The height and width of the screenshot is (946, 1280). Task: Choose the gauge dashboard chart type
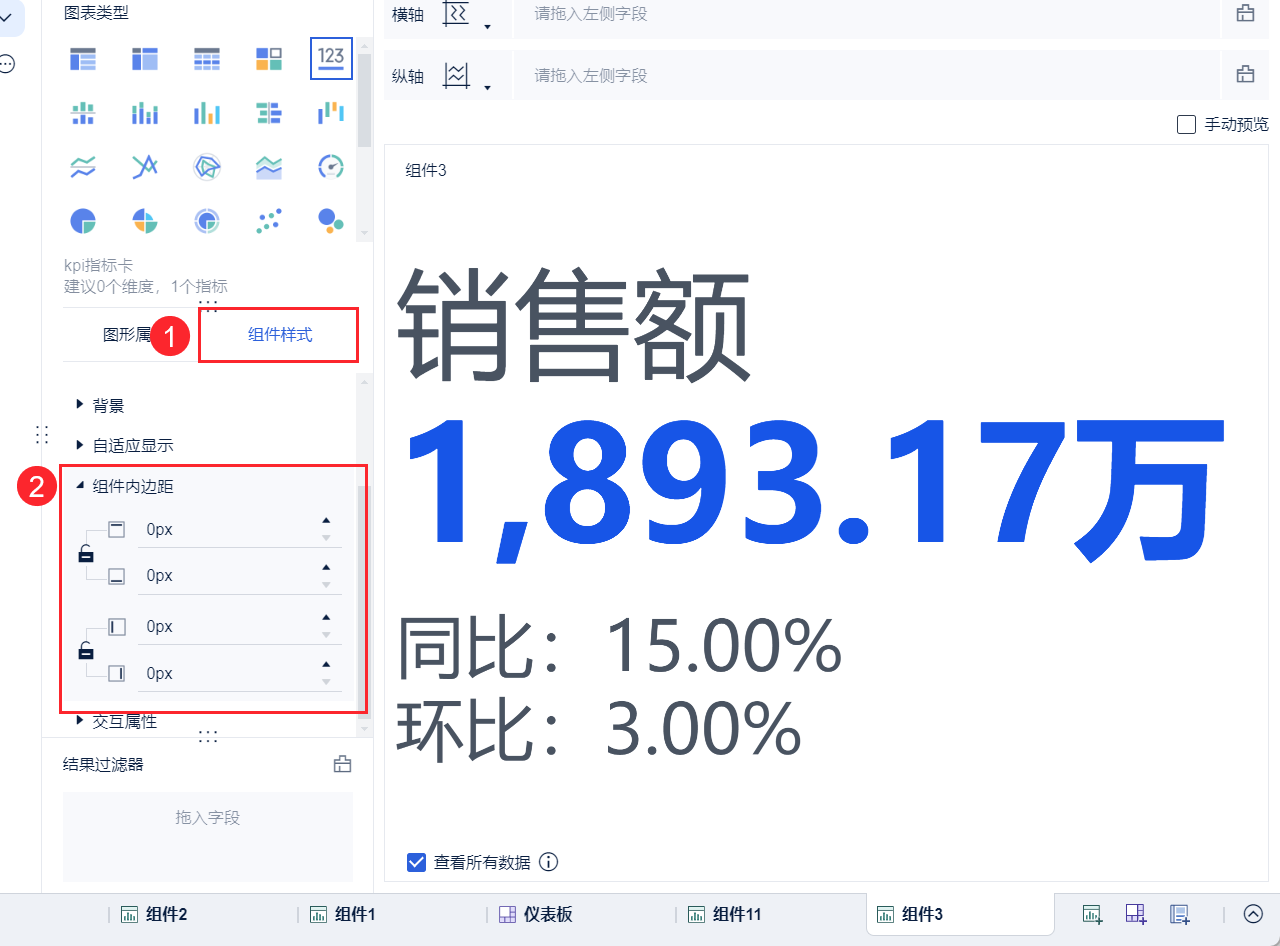[x=331, y=167]
